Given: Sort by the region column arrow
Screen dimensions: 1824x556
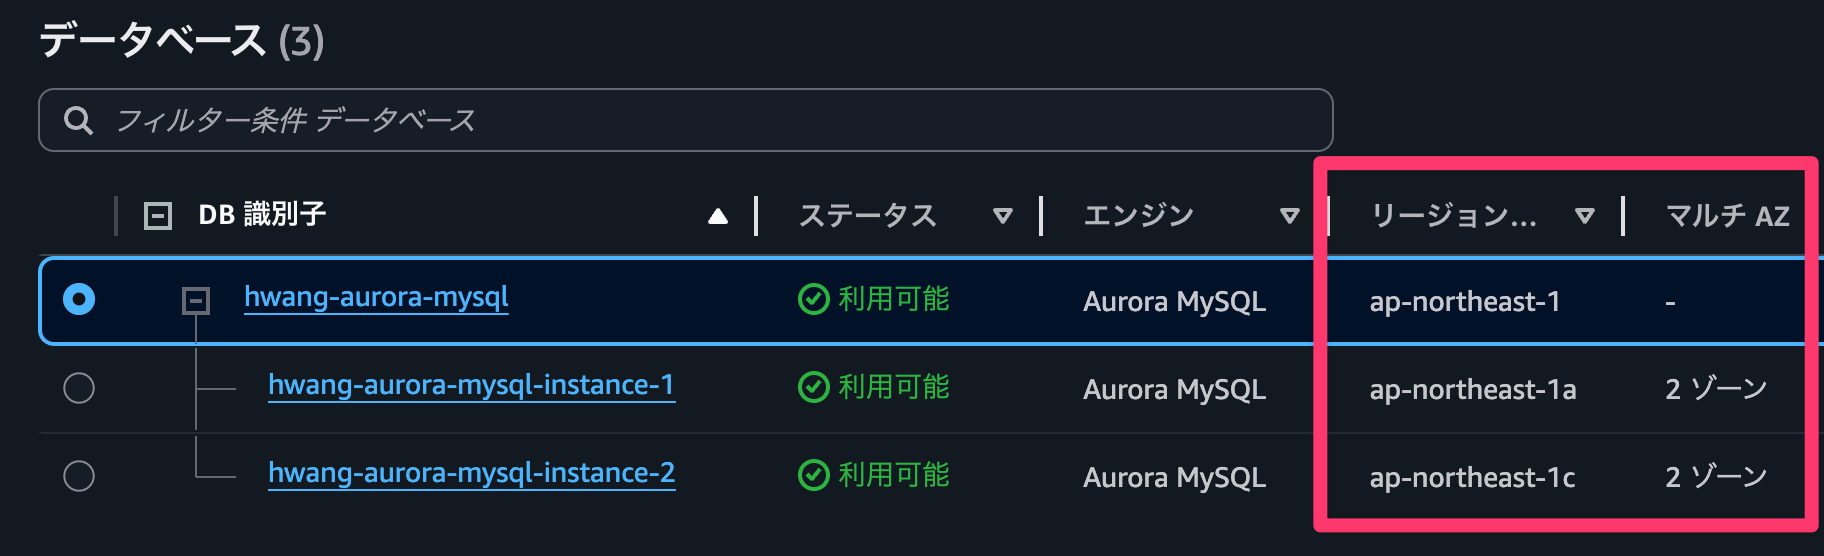Looking at the screenshot, I should click(x=1584, y=216).
